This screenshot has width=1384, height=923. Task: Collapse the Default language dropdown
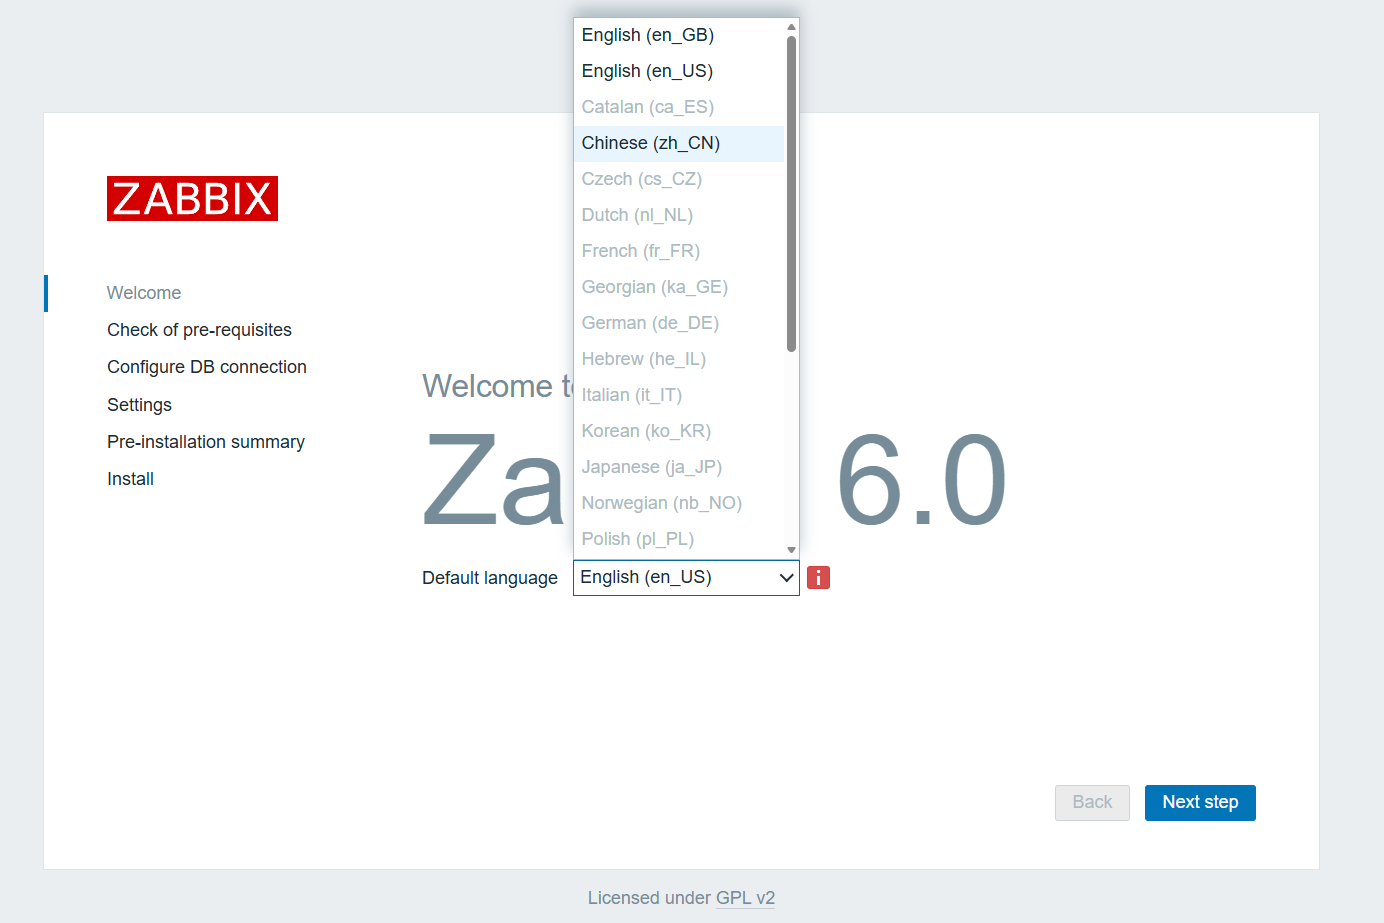(686, 578)
